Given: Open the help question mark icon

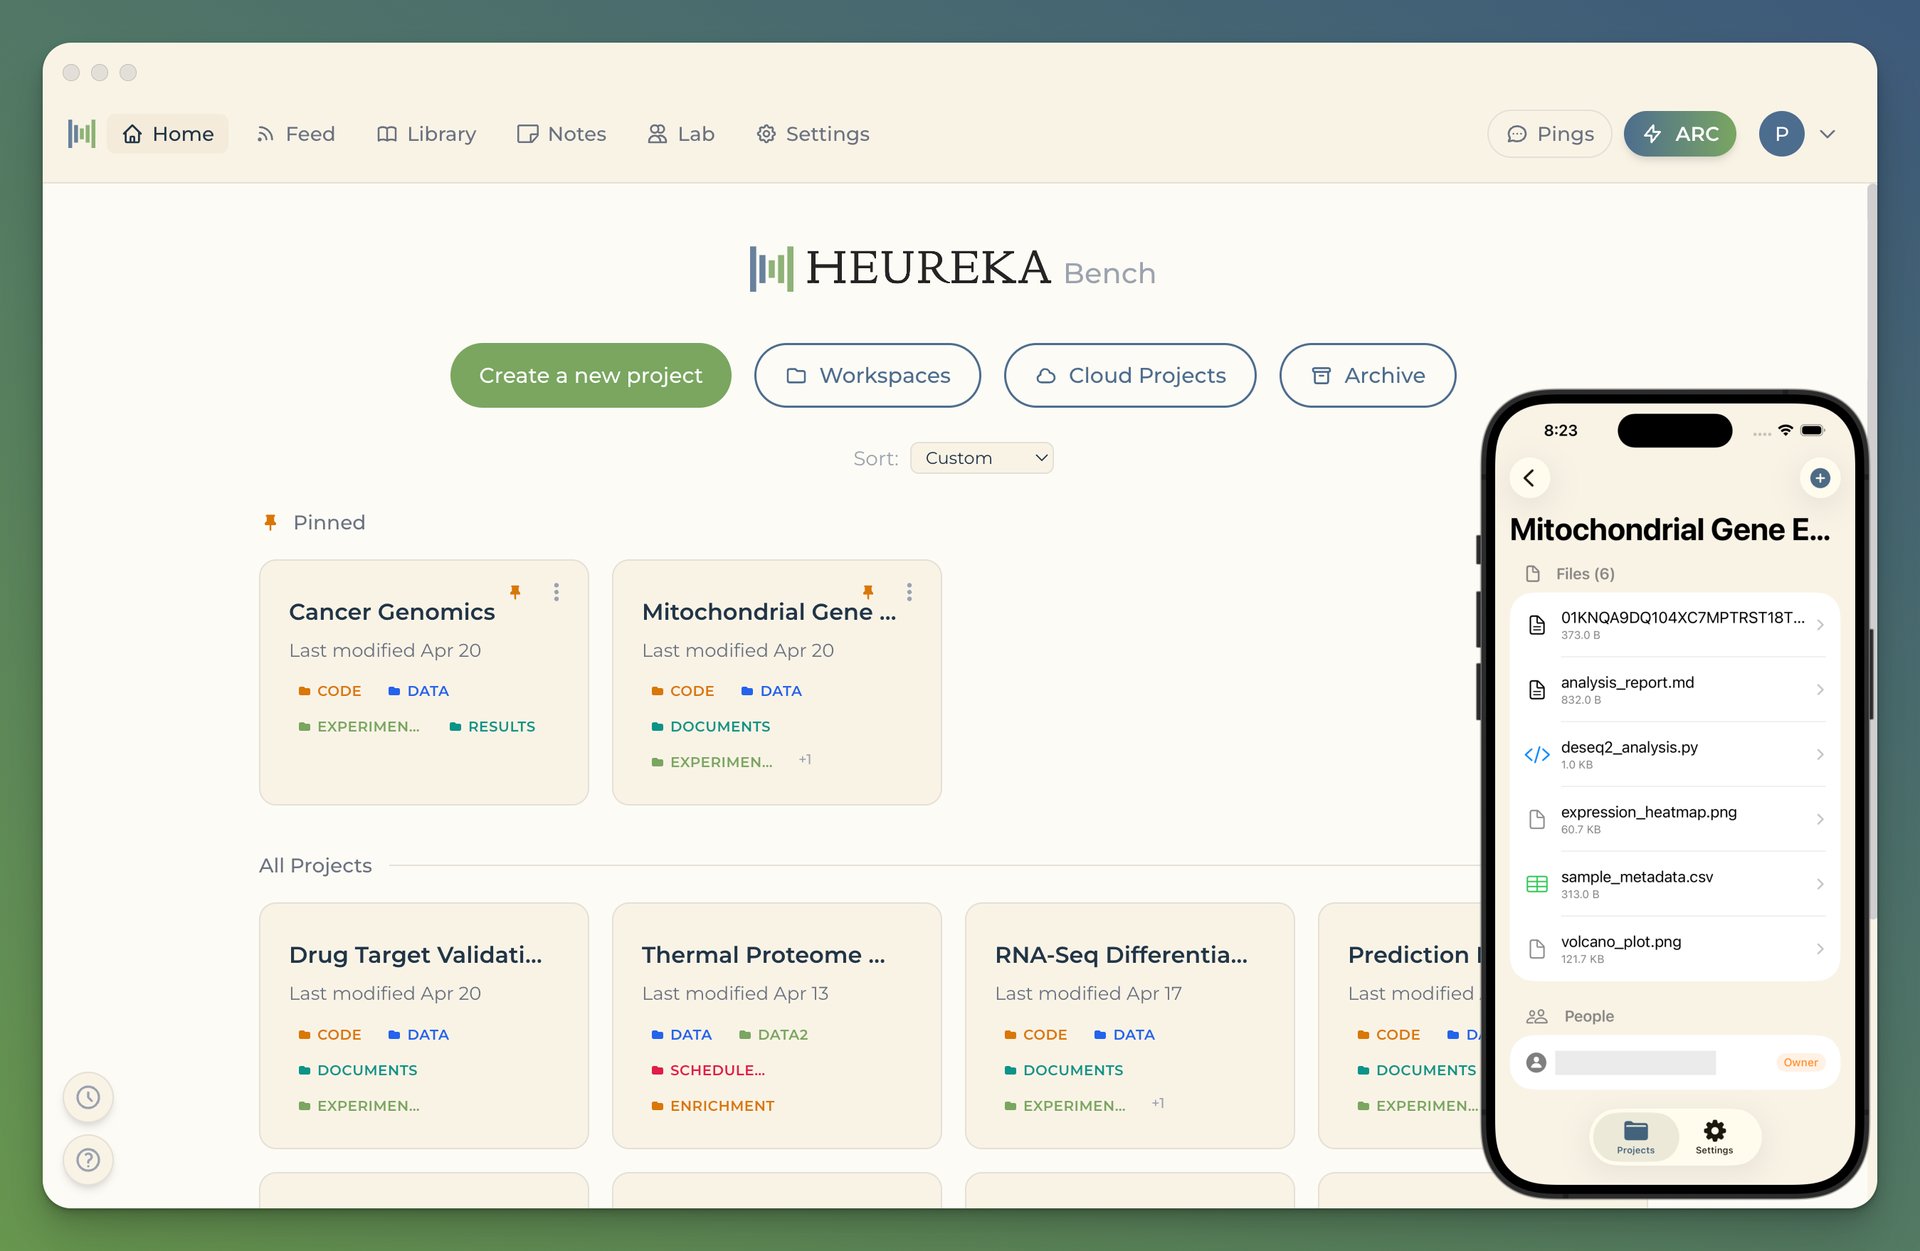Looking at the screenshot, I should (88, 1160).
